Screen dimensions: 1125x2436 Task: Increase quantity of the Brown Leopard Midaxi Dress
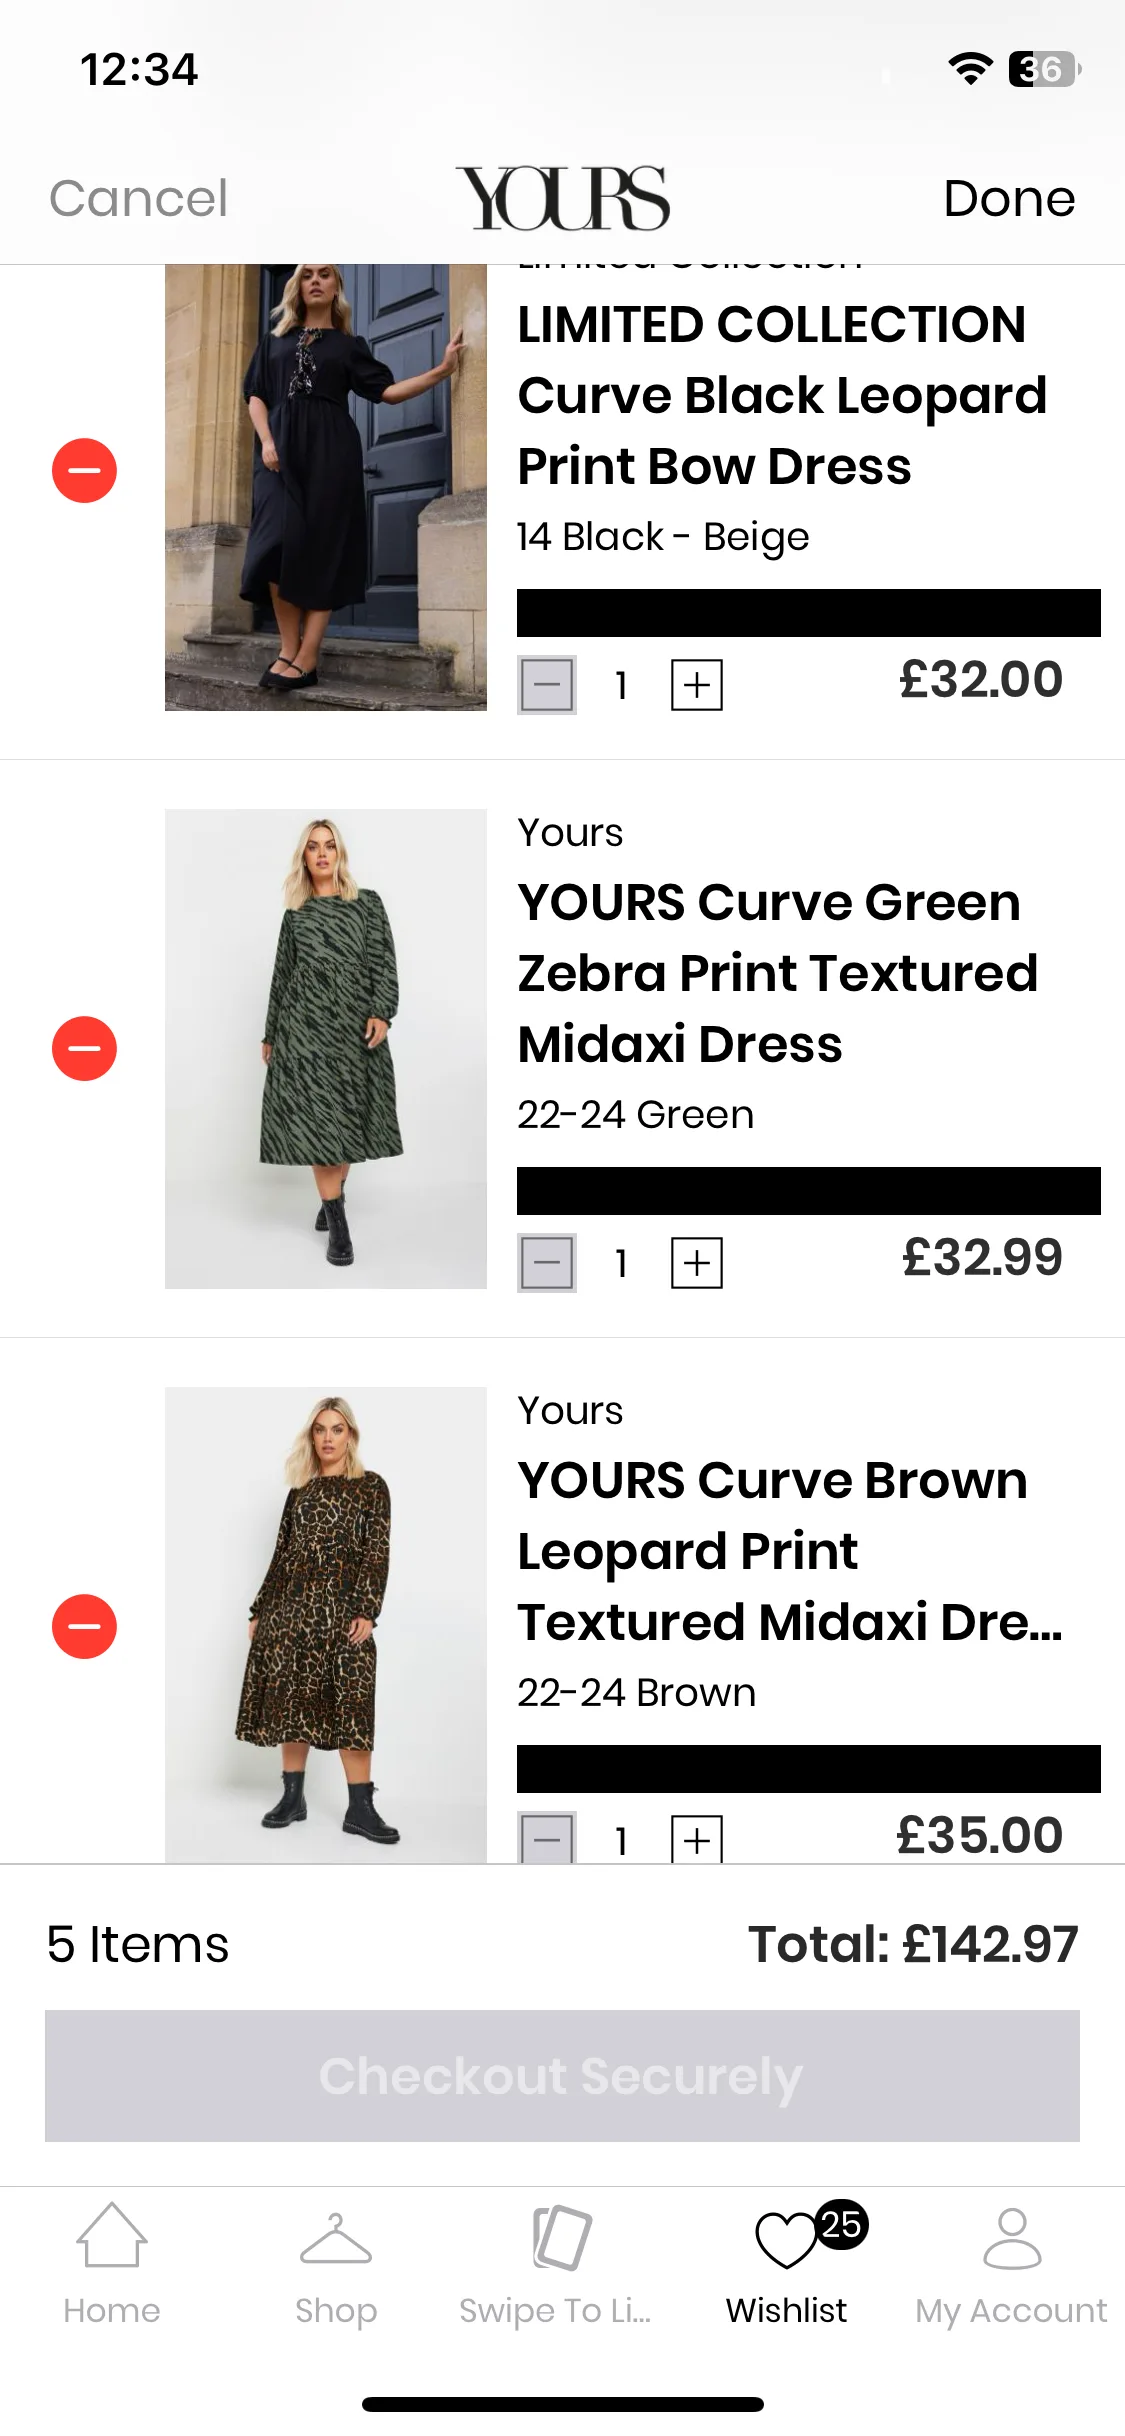pyautogui.click(x=697, y=1839)
